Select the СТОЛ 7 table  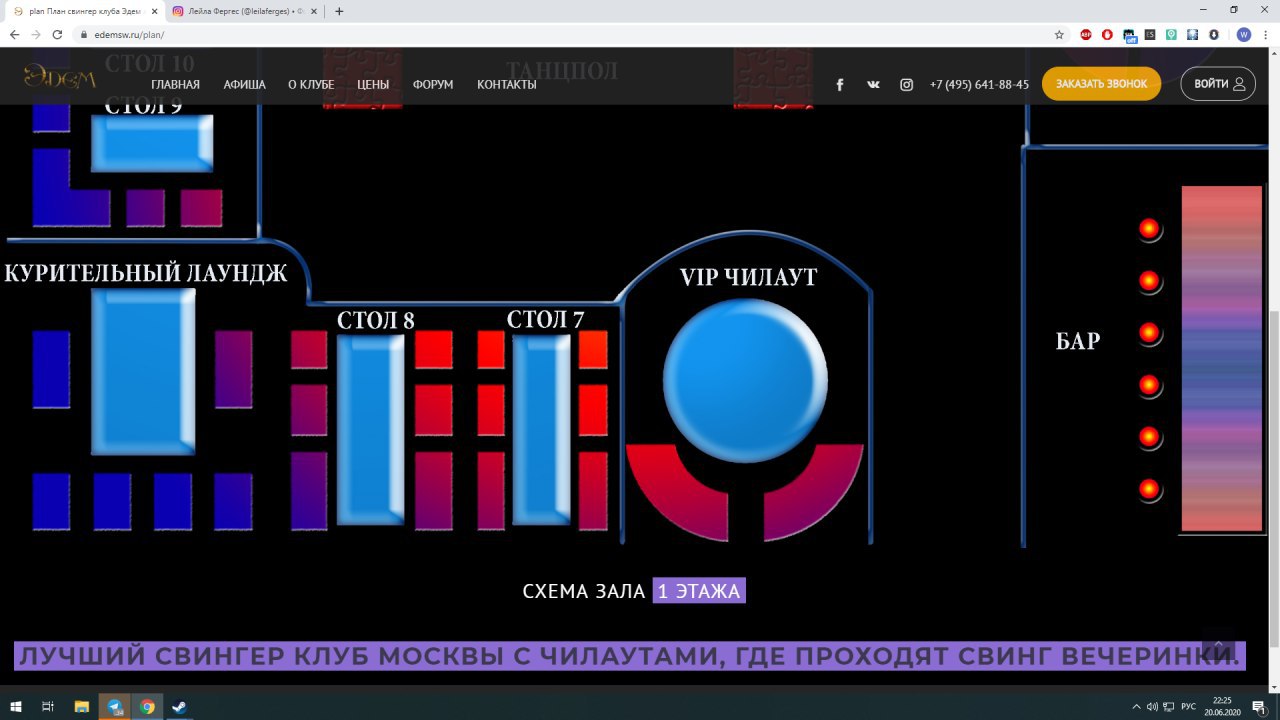[x=541, y=430]
